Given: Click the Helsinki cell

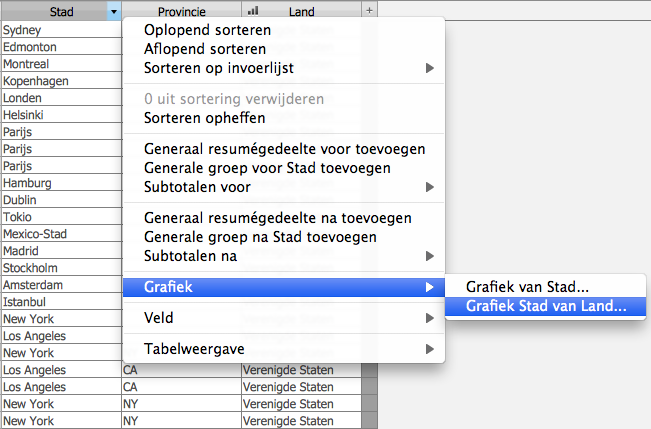Looking at the screenshot, I should [61, 115].
